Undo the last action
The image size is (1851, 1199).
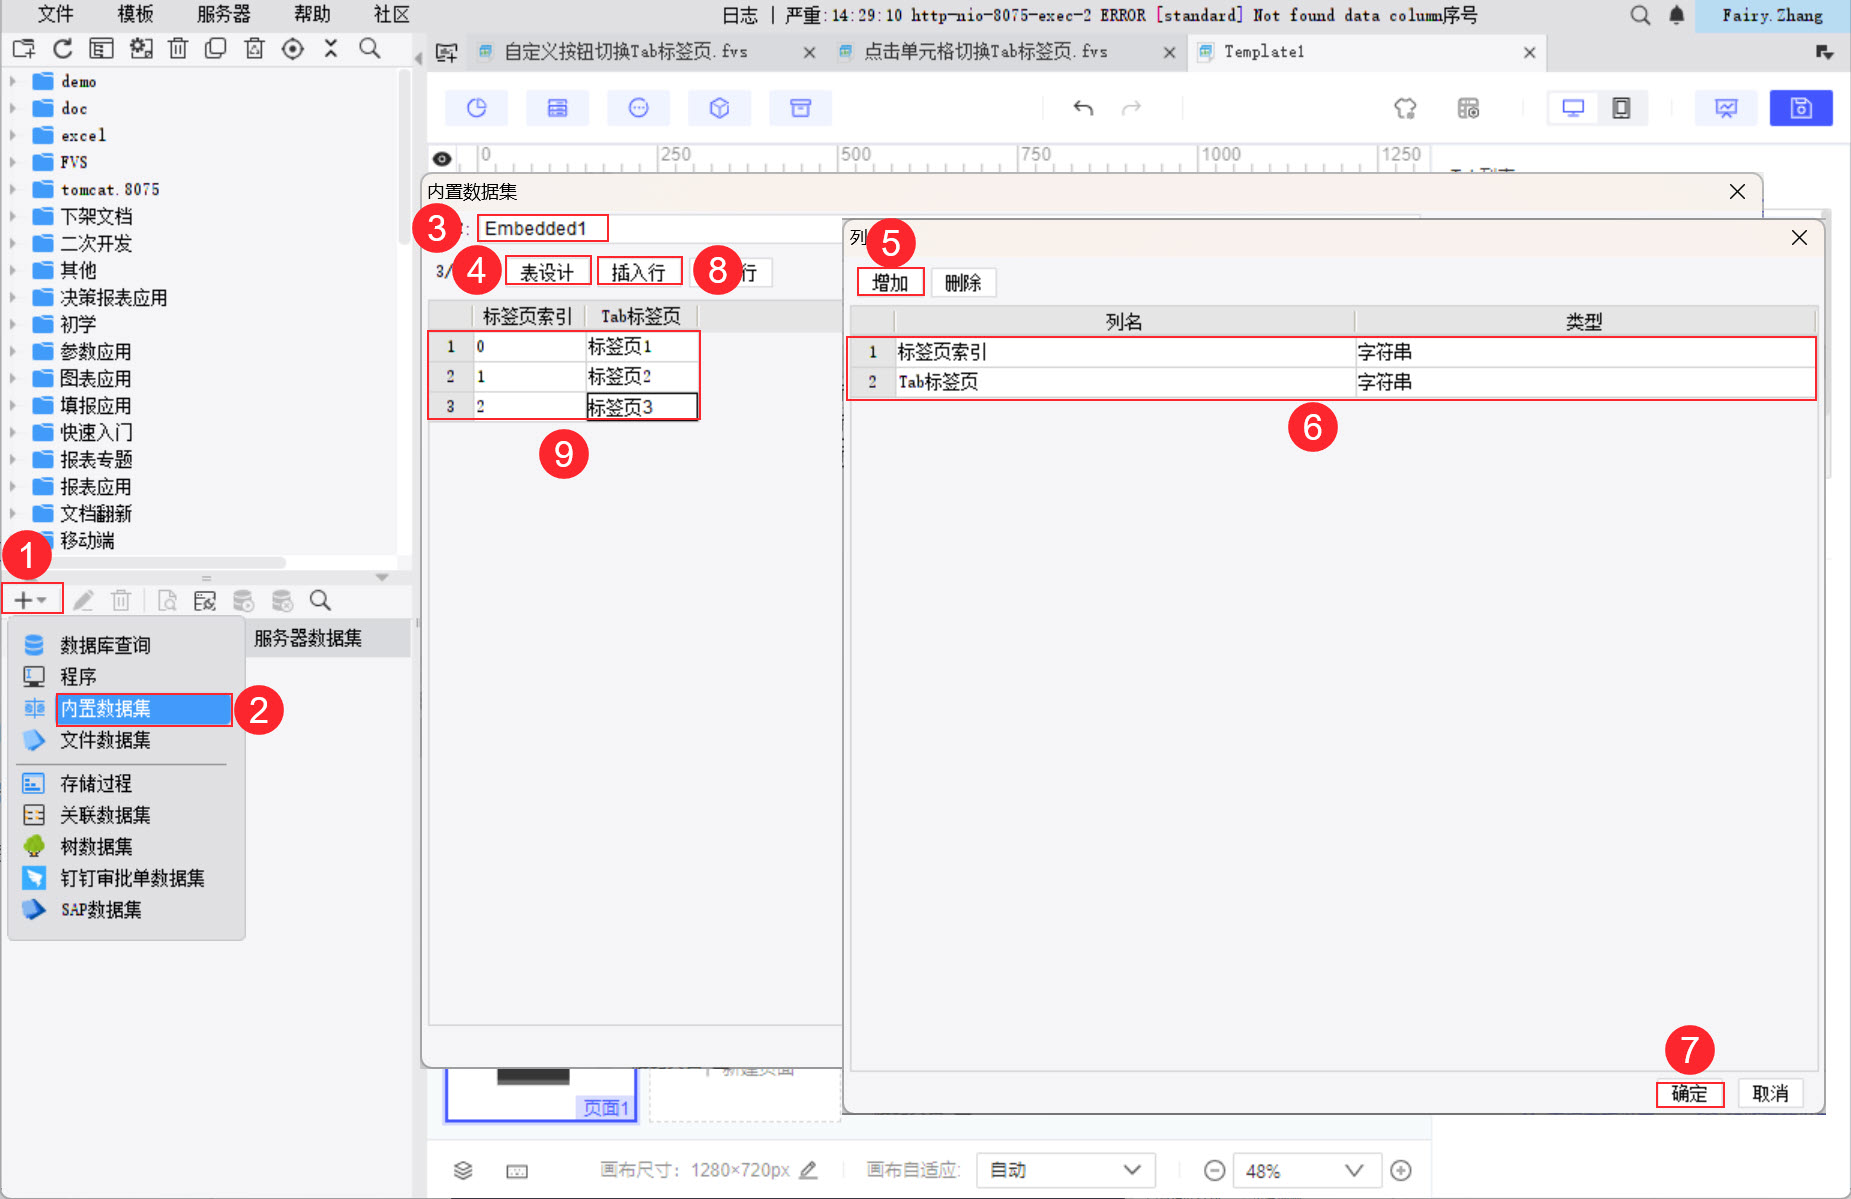click(x=1083, y=108)
